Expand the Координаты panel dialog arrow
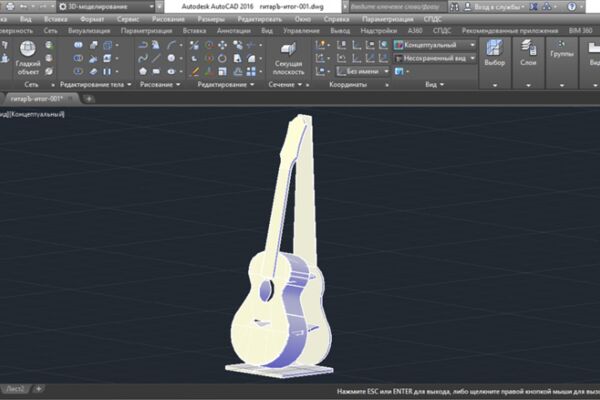The height and width of the screenshot is (400, 600). click(387, 85)
